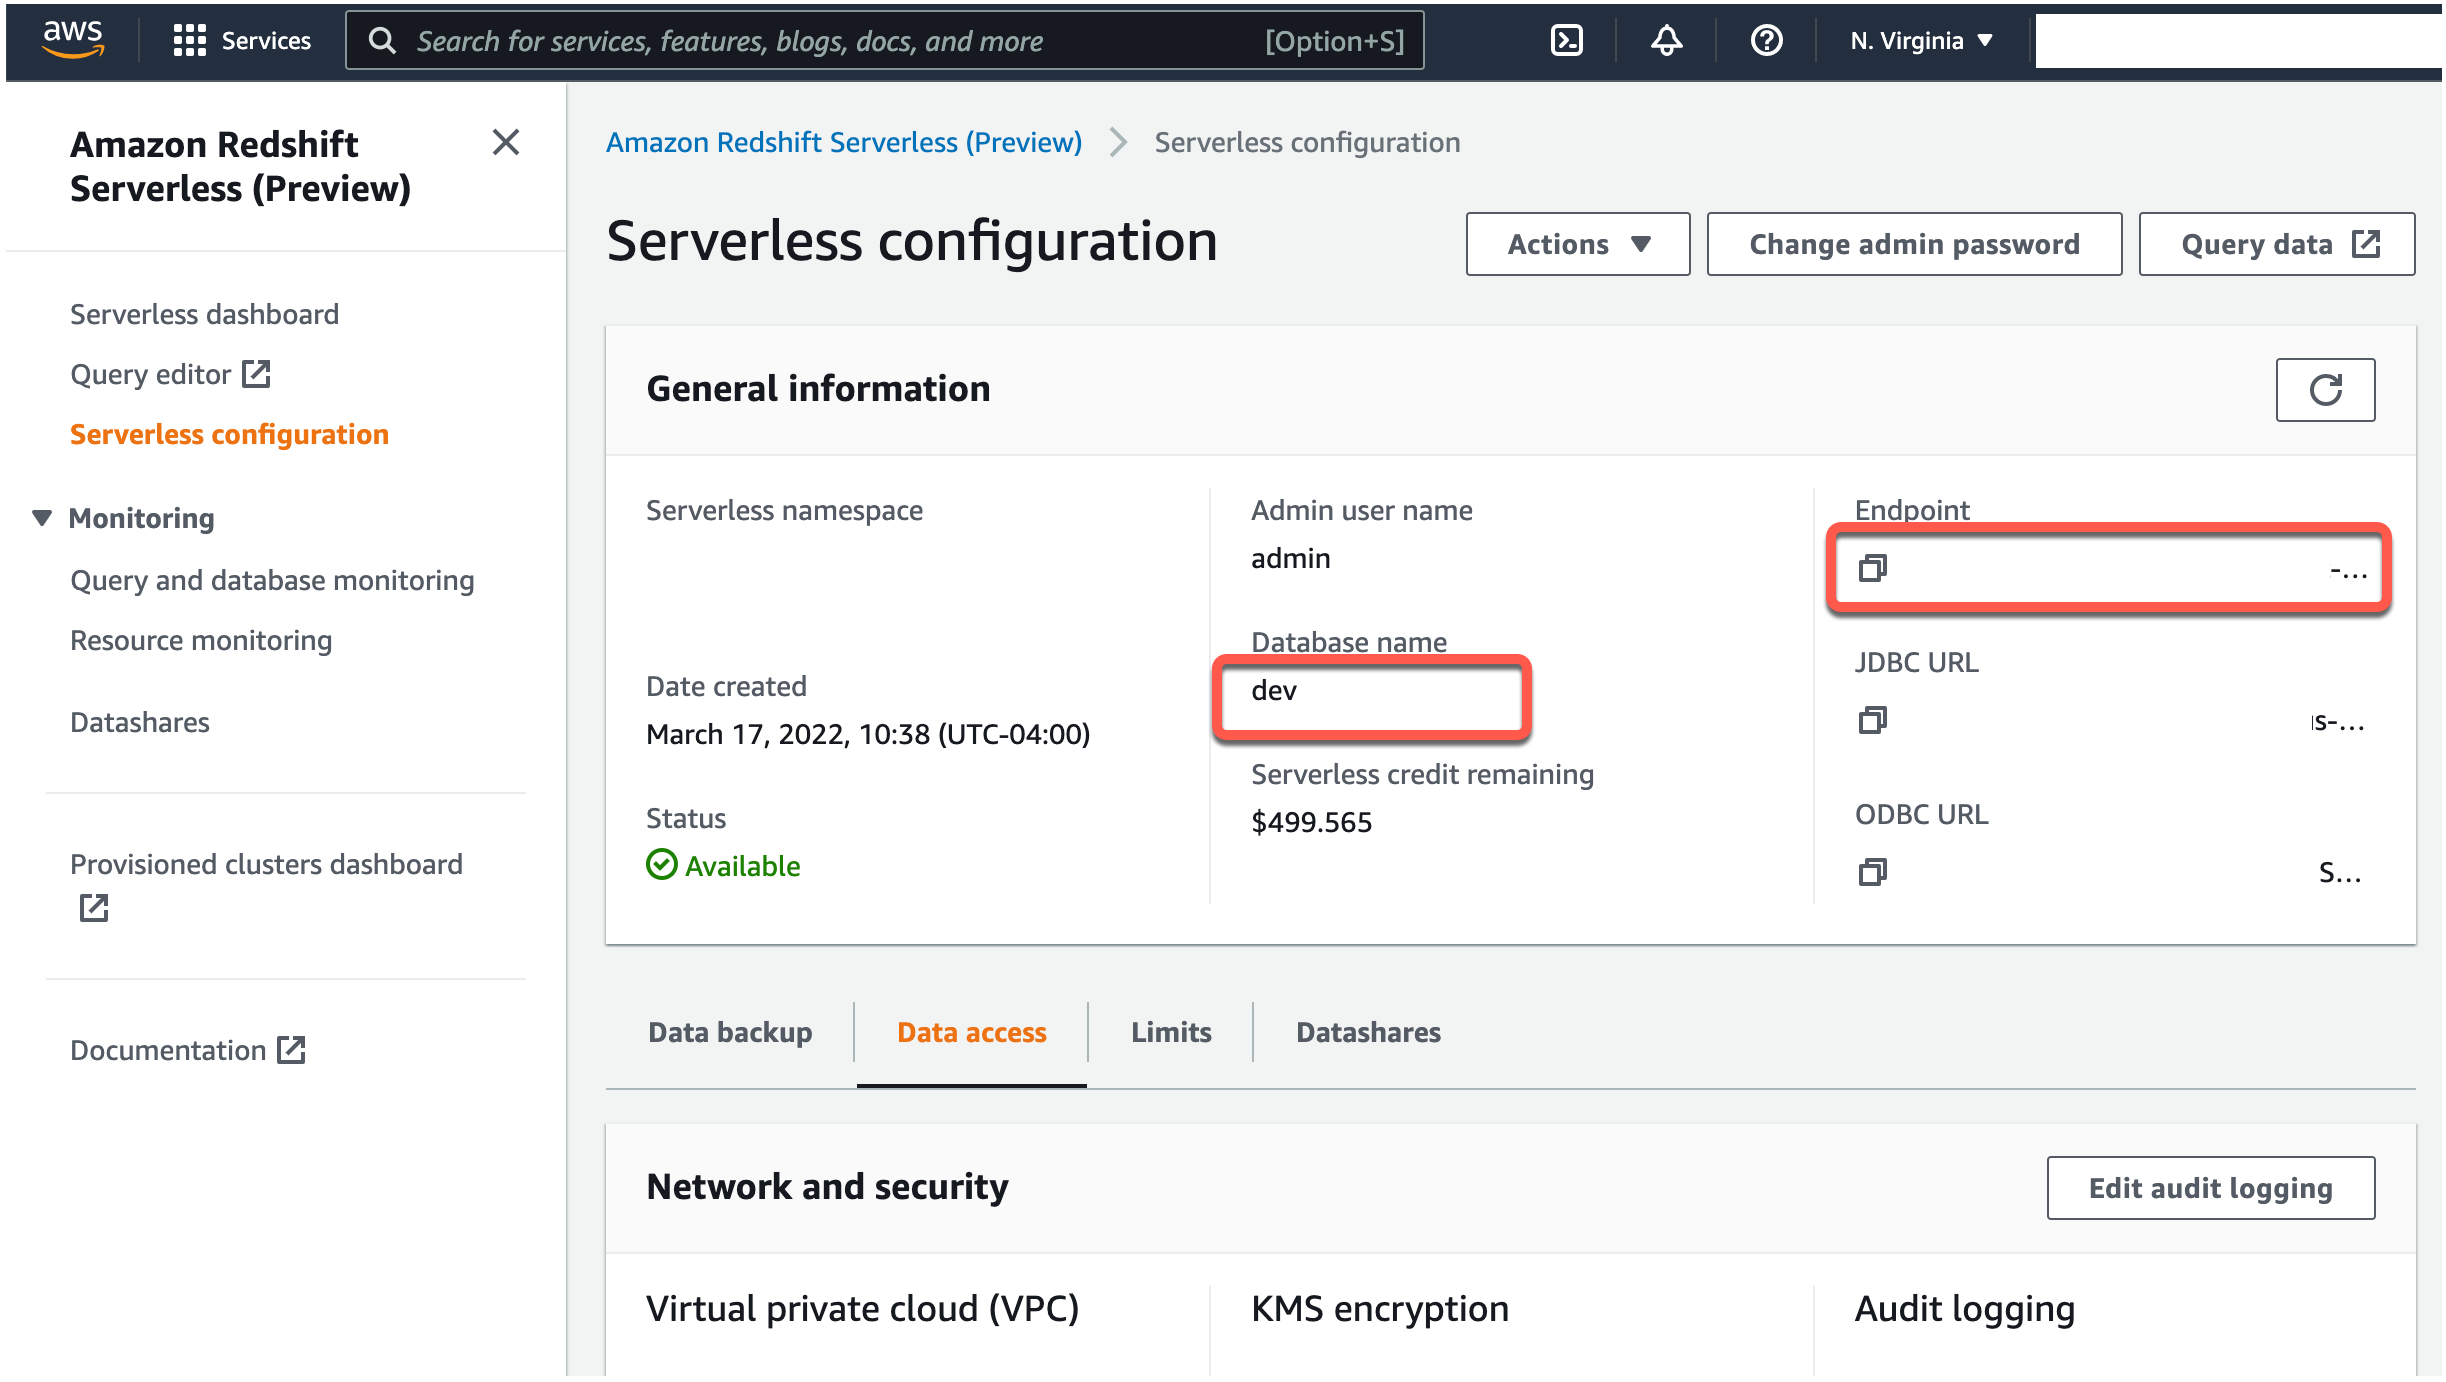Open the help question mark icon
The width and height of the screenshot is (2446, 1382).
(1766, 41)
